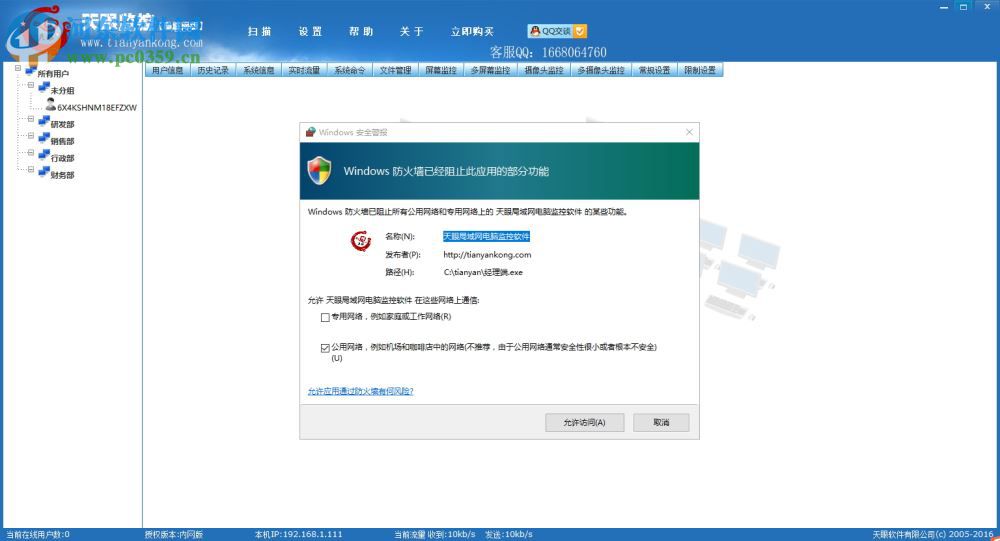Switch to the 文件管理 tab

point(395,70)
